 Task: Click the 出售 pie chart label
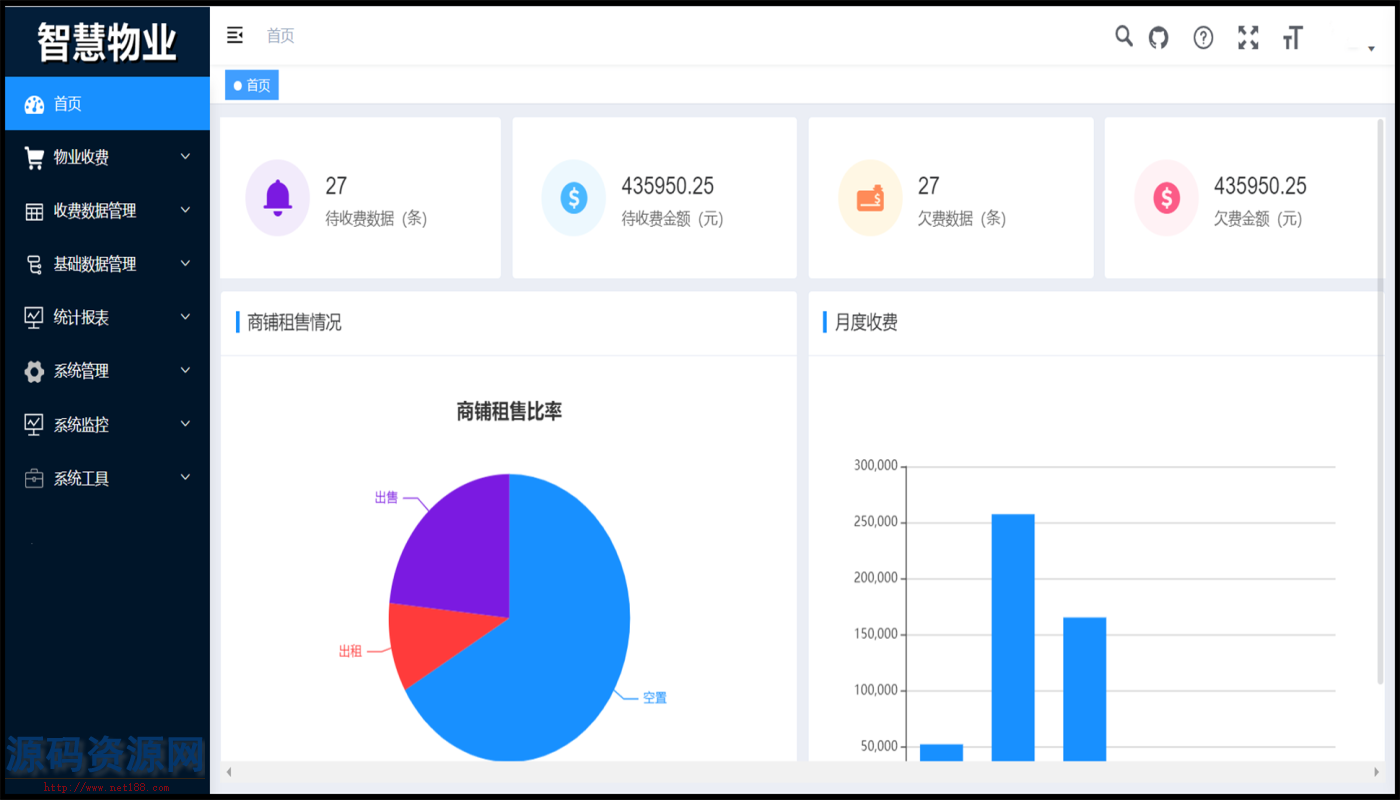(x=386, y=497)
